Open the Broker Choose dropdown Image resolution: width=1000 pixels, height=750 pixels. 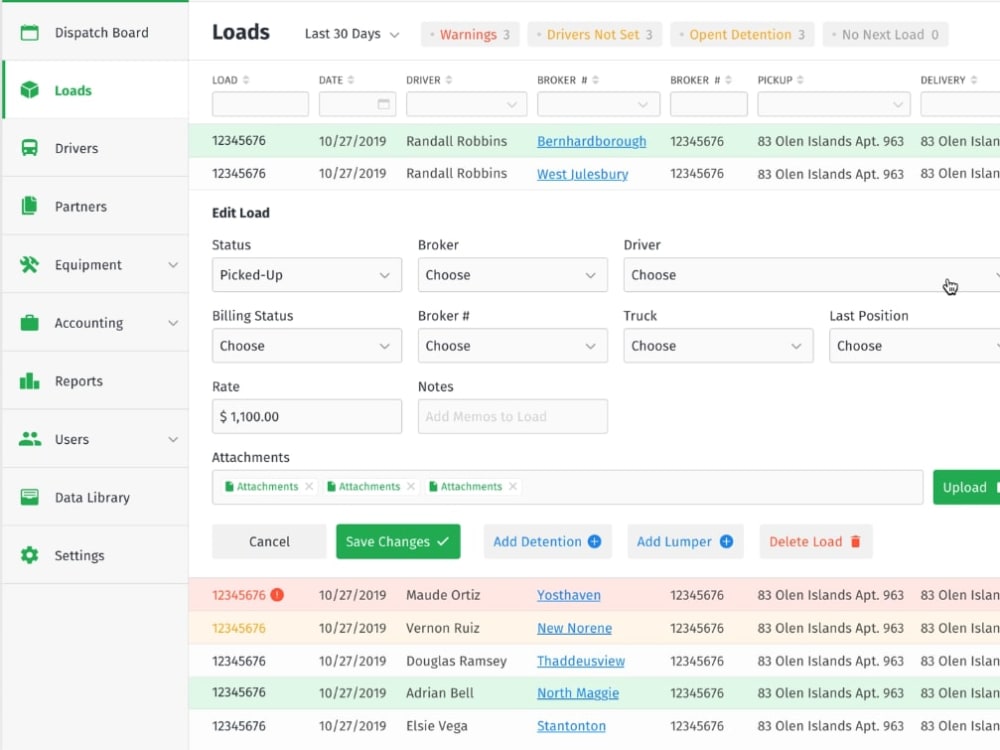(x=513, y=275)
